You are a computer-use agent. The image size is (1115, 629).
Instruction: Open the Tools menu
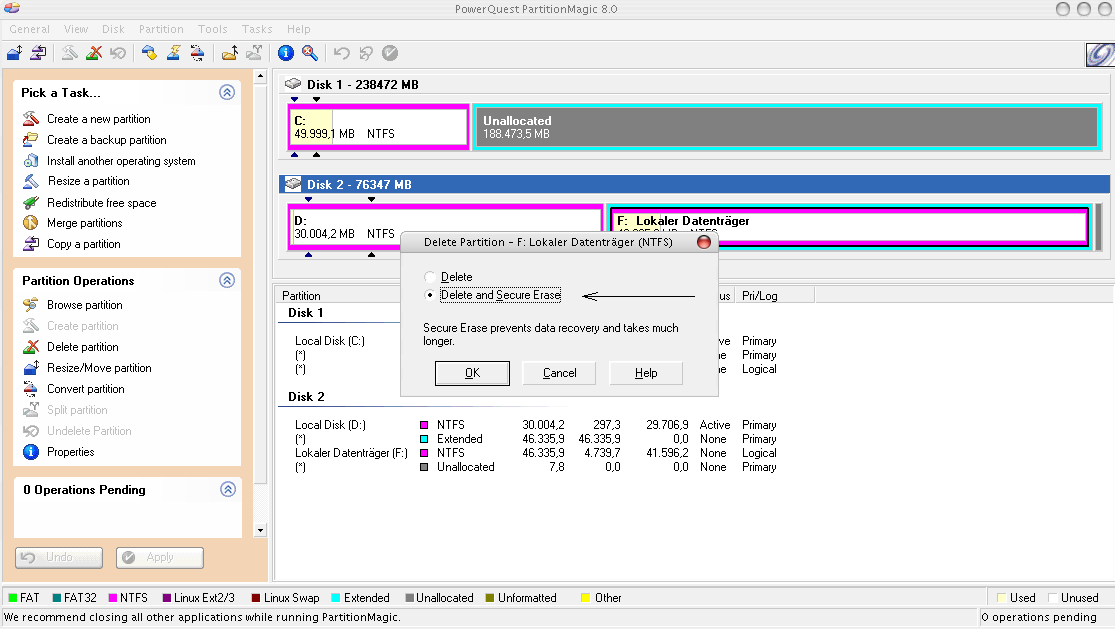point(213,29)
